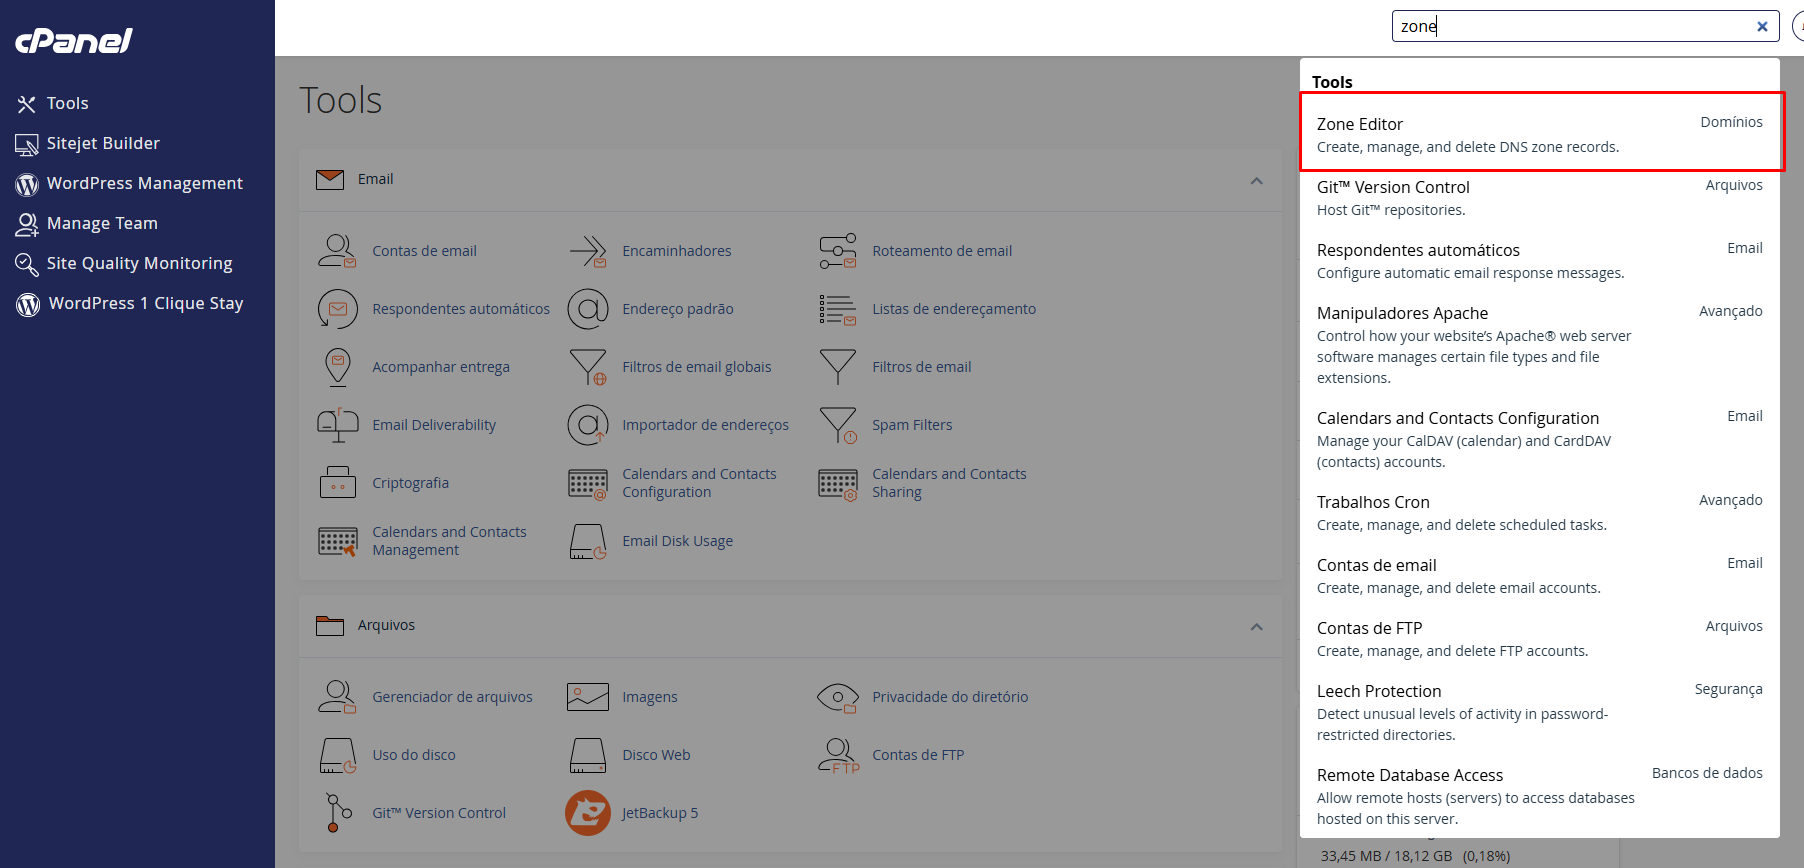1804x868 pixels.
Task: Clear the search field with X
Action: coord(1762,27)
